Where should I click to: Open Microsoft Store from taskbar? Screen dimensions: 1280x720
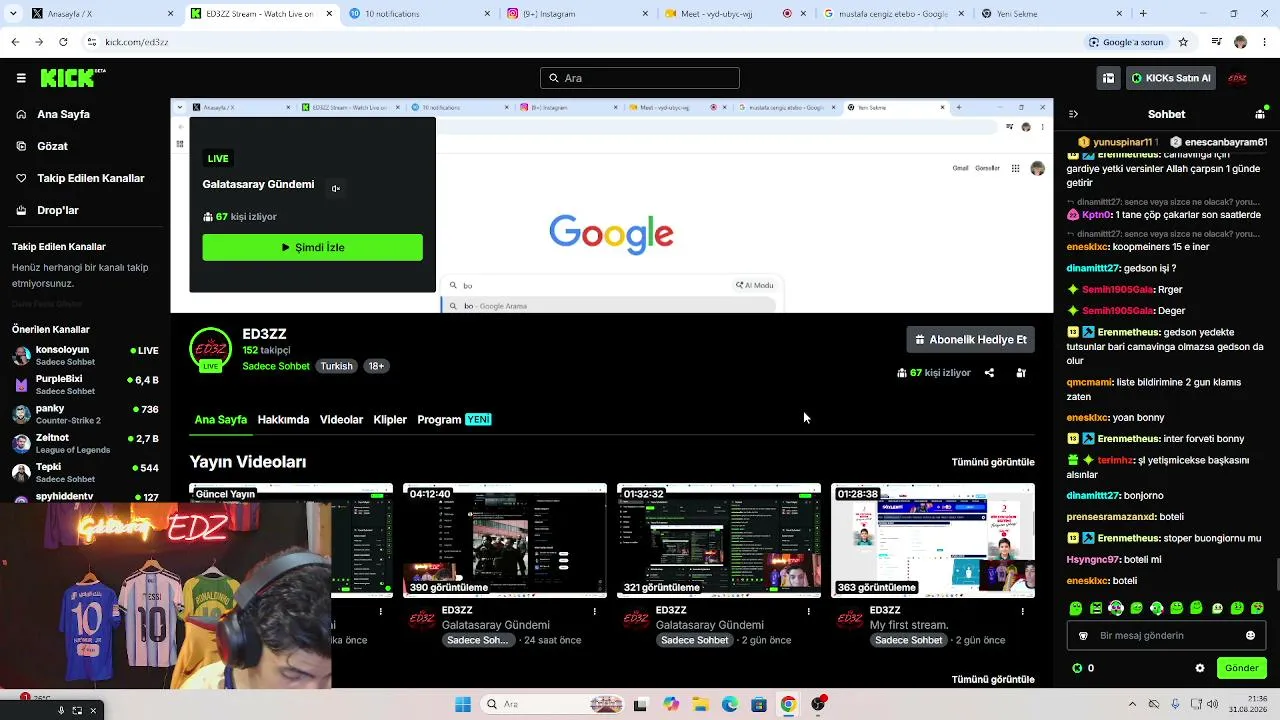point(759,704)
